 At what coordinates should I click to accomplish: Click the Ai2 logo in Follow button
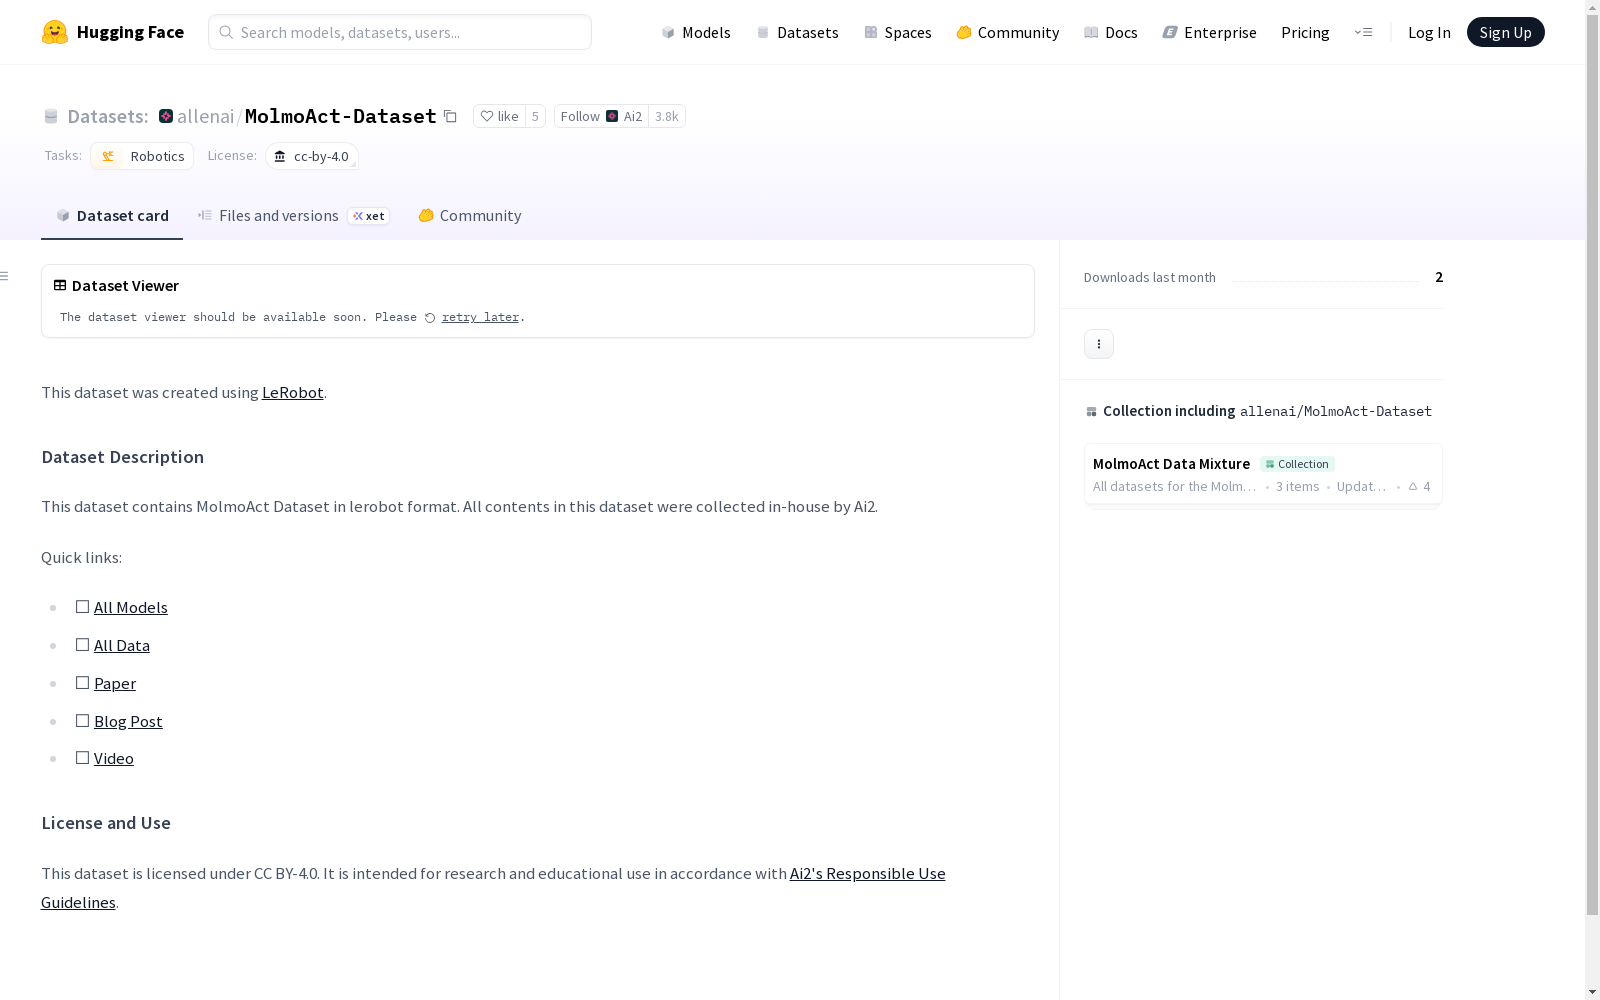pos(612,116)
